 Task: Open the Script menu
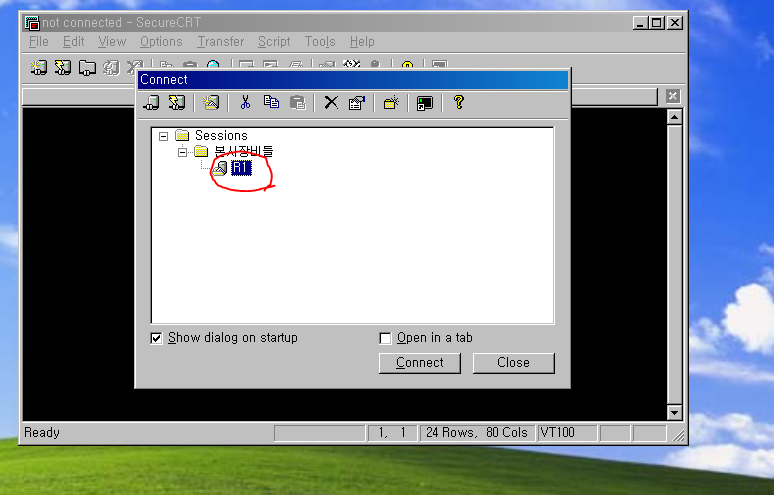pos(274,41)
